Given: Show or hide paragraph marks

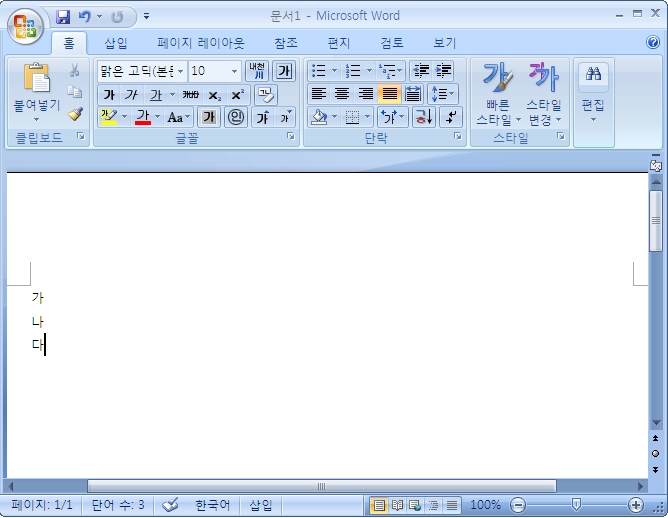Looking at the screenshot, I should 451,117.
